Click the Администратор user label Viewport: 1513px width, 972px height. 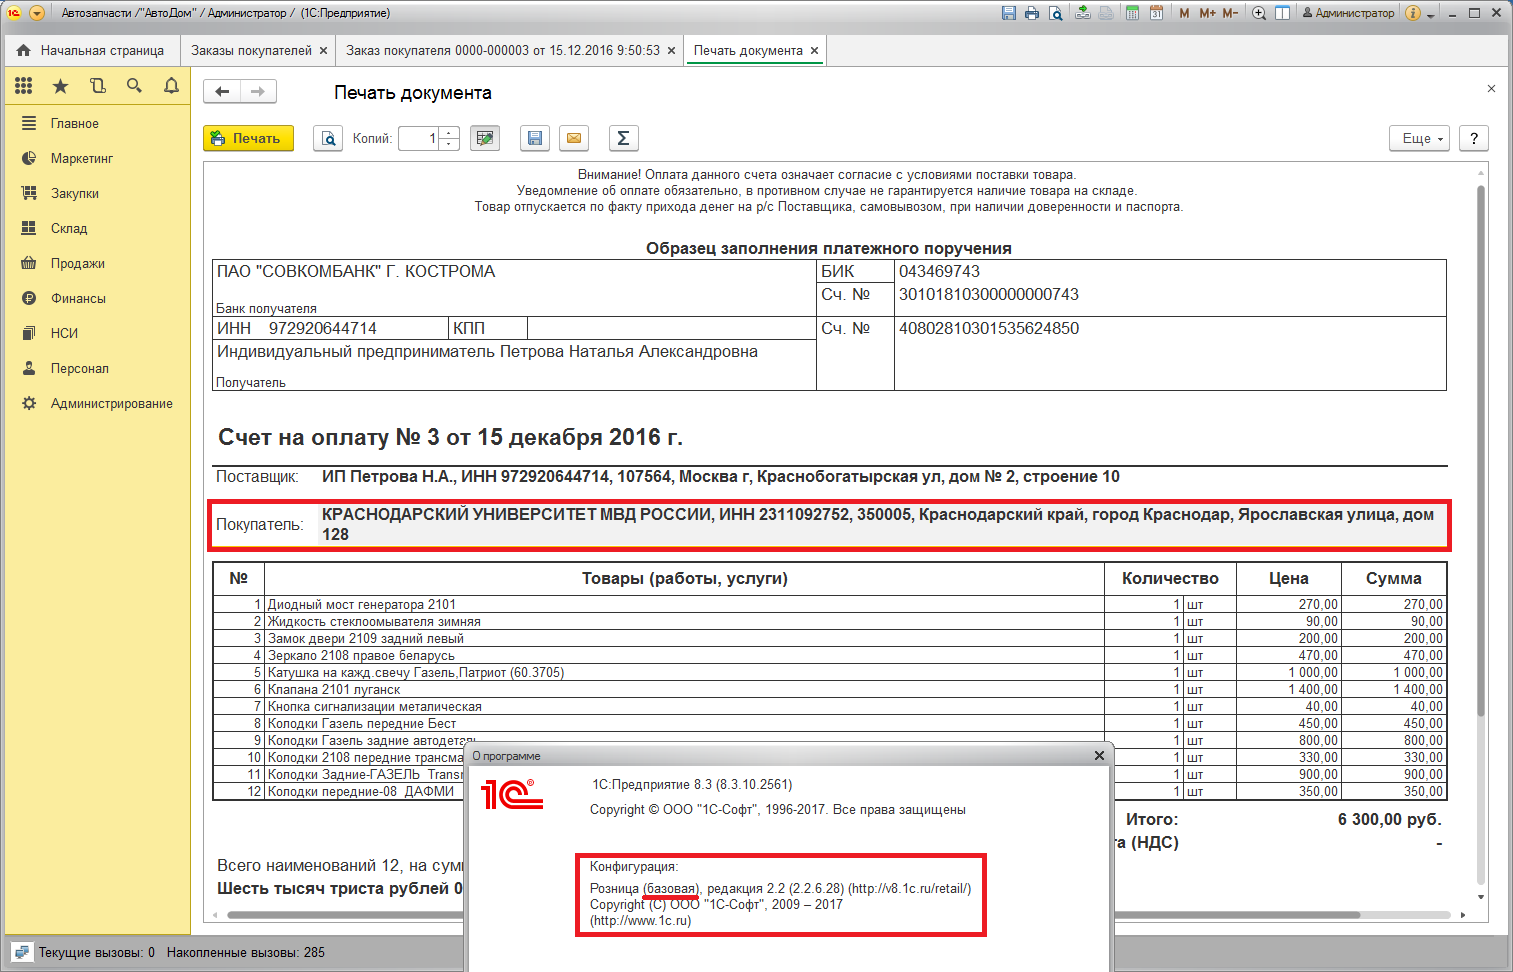1348,13
